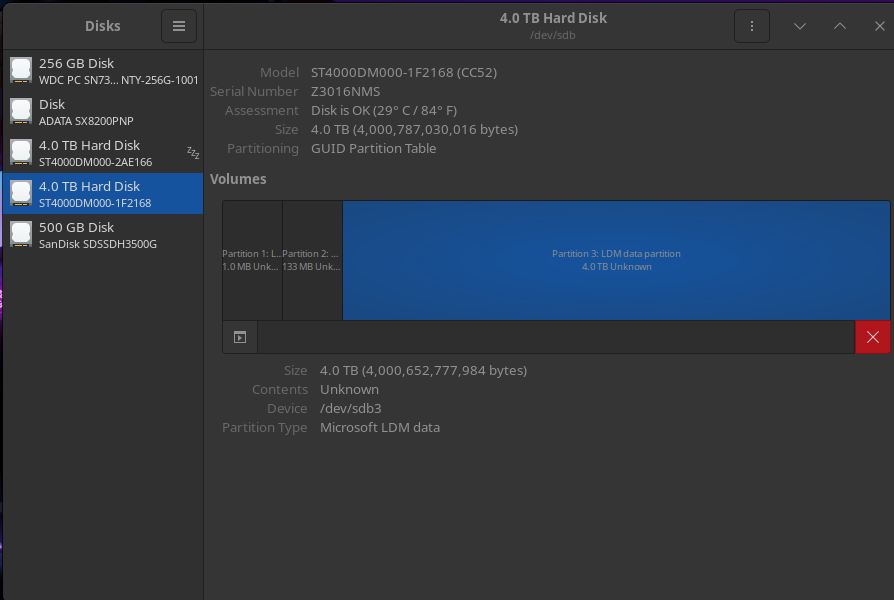Open the drive options three-dot menu
The width and height of the screenshot is (894, 600).
point(751,26)
